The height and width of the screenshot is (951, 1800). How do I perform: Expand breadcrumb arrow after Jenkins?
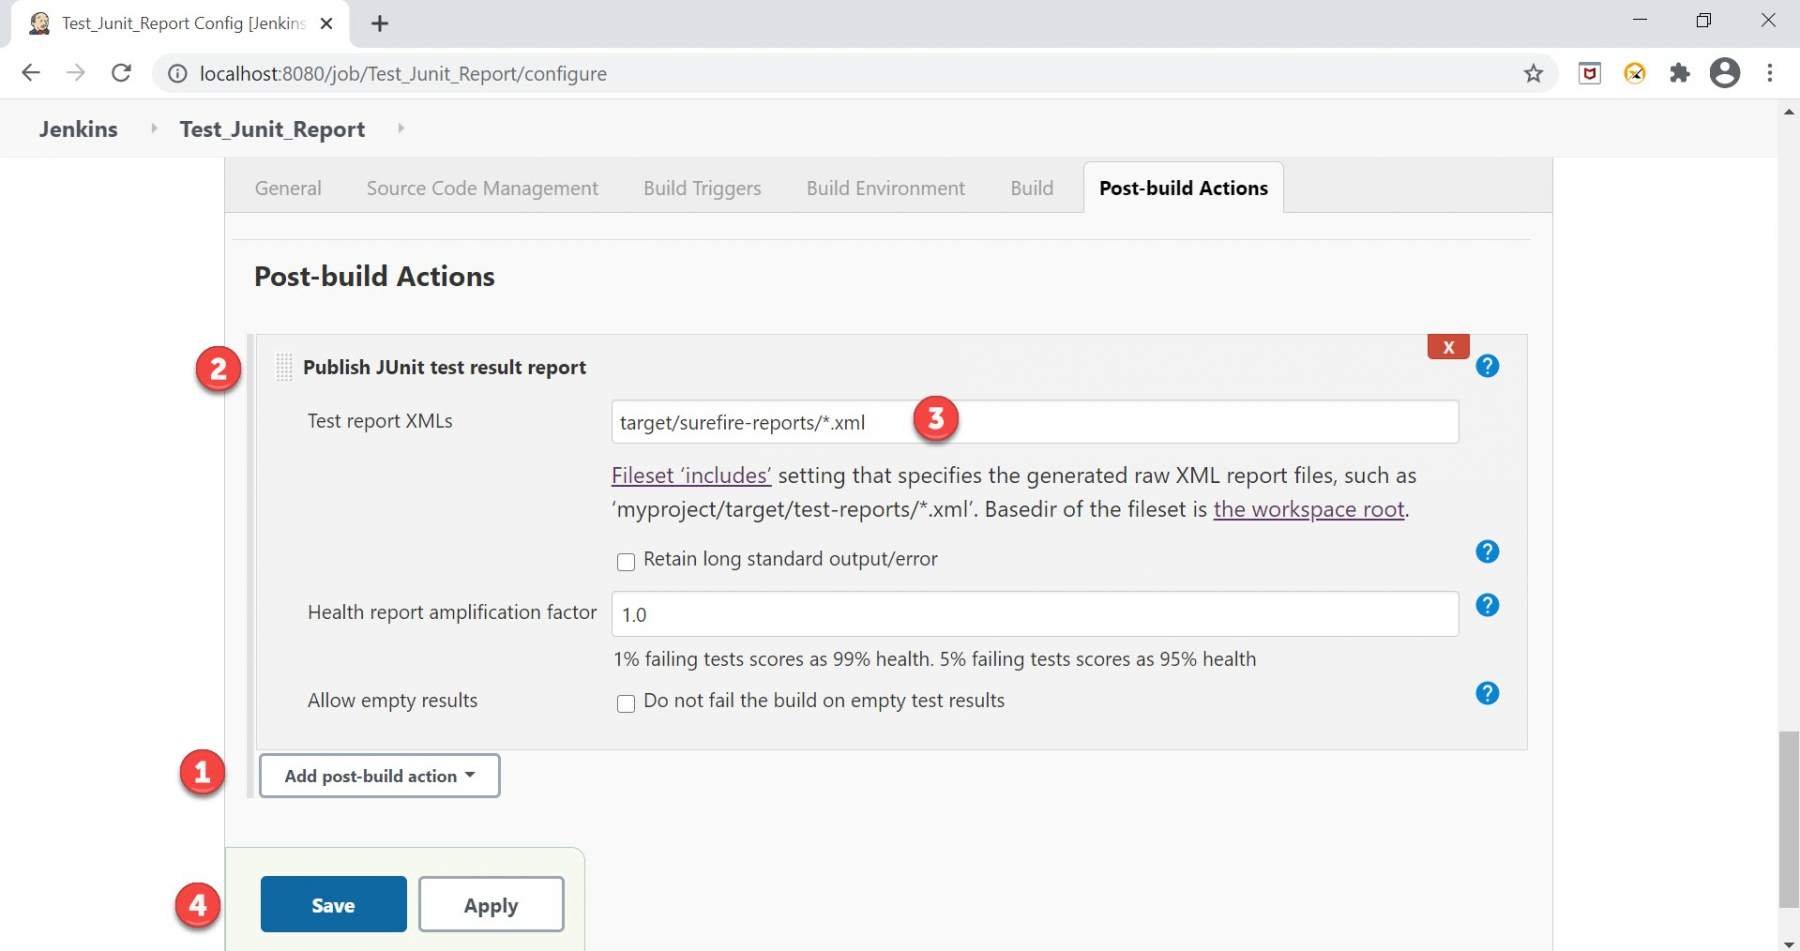coord(153,128)
